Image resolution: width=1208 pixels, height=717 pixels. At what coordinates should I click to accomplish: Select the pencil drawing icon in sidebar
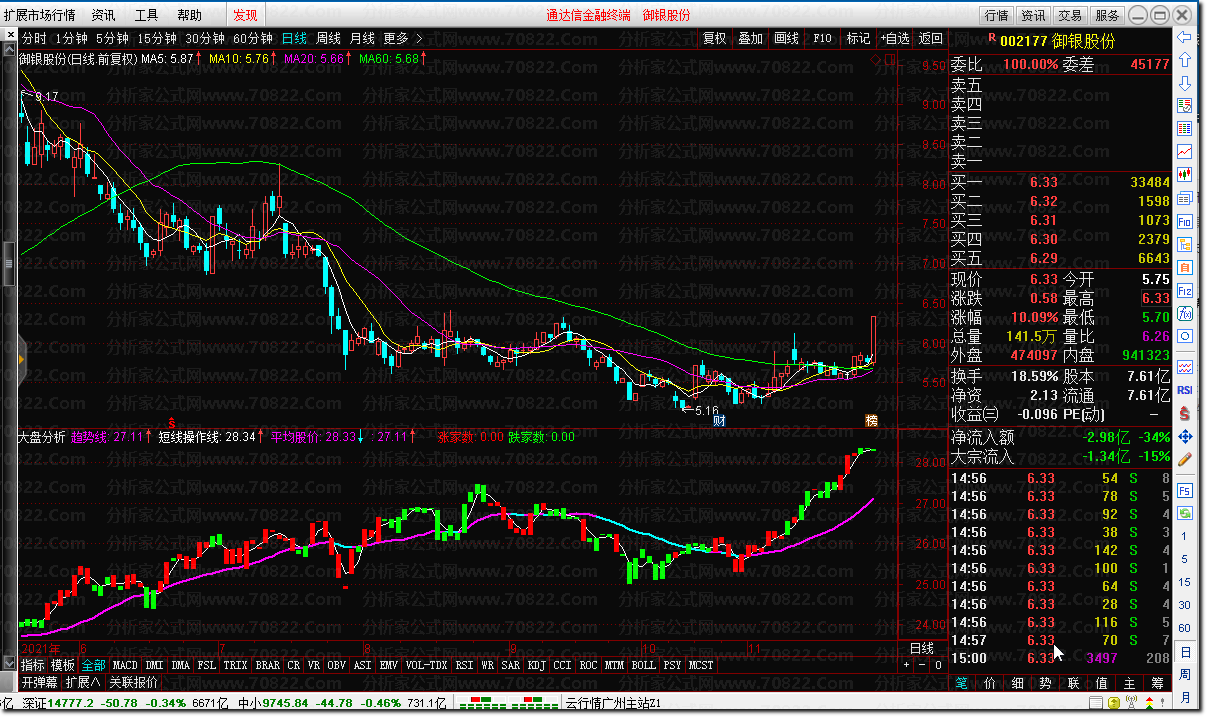(x=1185, y=460)
